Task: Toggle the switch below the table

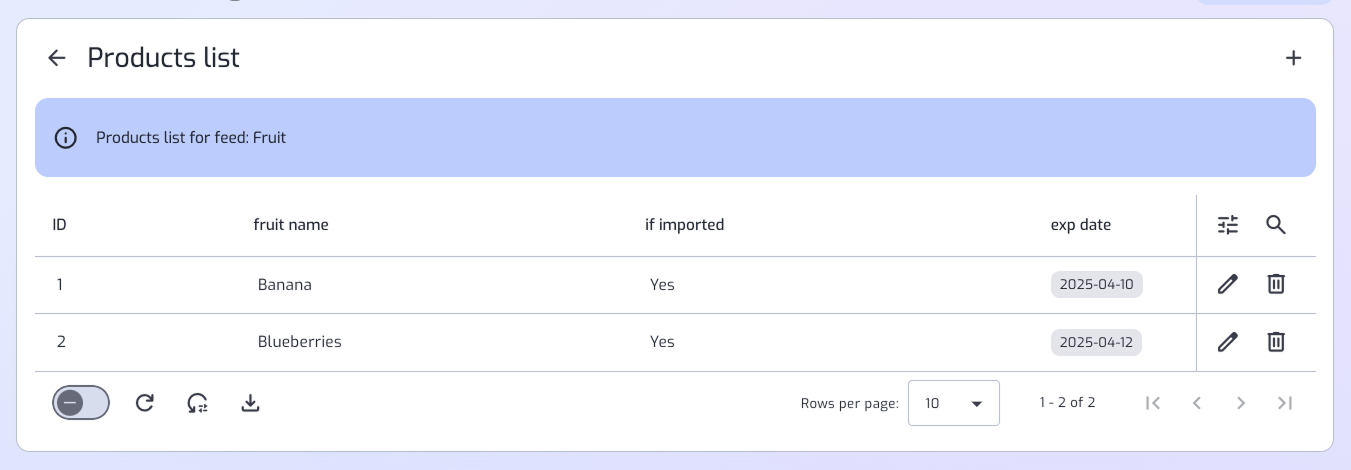Action: pyautogui.click(x=81, y=403)
